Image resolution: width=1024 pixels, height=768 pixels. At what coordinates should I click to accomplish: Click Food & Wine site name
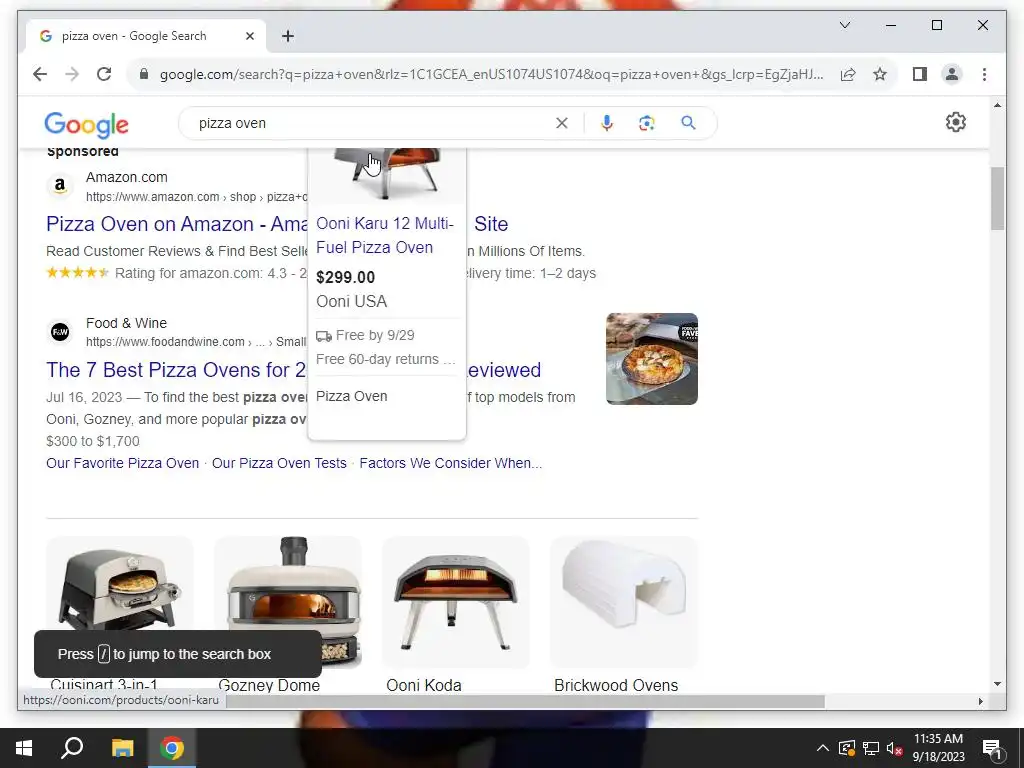point(127,323)
